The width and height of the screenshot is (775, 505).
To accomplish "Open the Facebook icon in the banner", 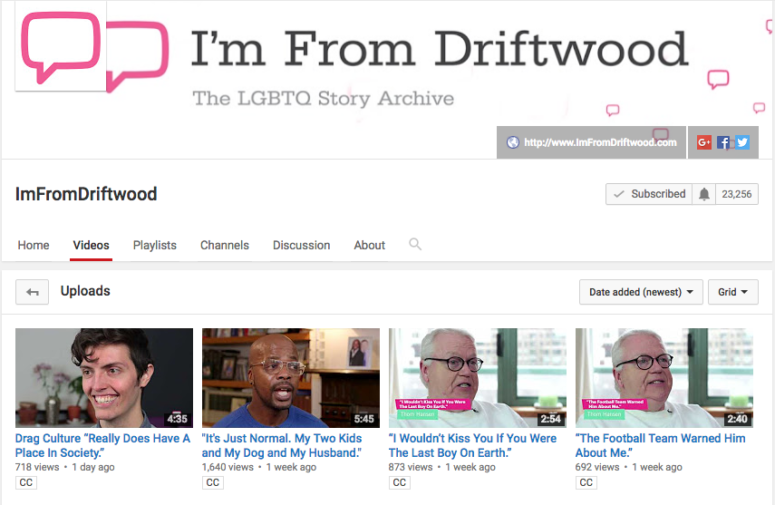I will 723,142.
